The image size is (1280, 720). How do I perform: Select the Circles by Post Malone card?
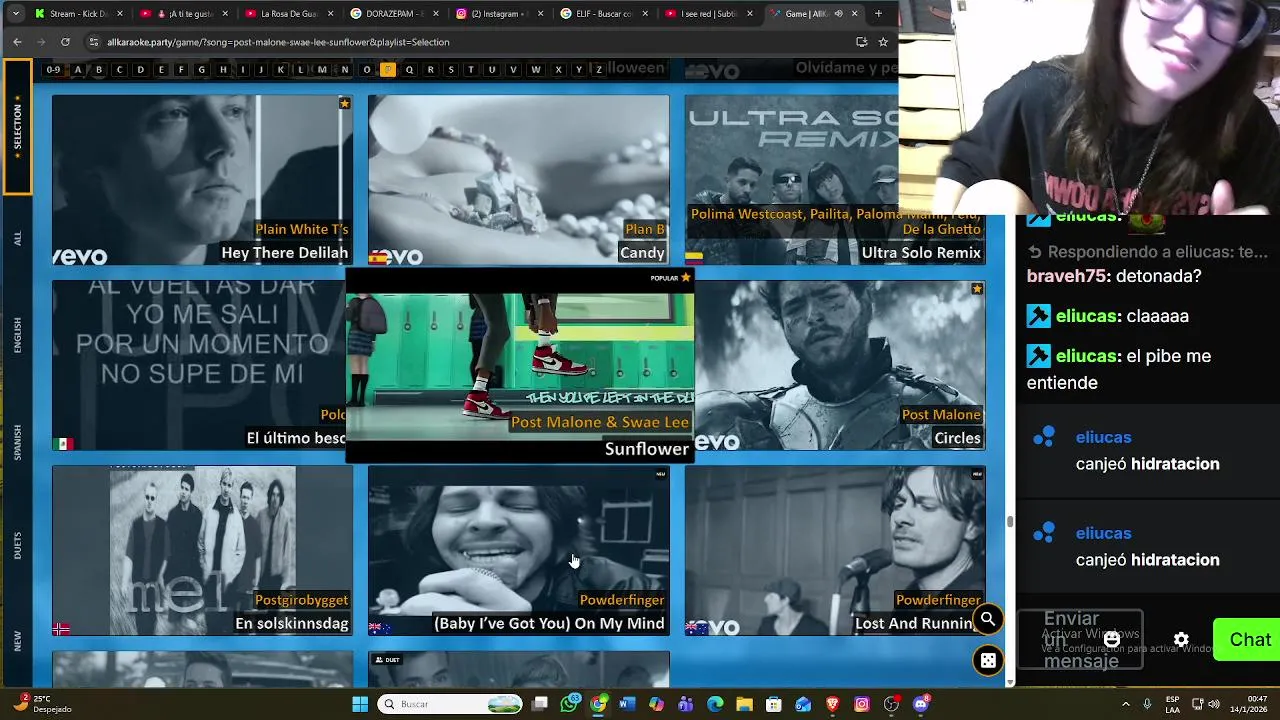(840, 365)
